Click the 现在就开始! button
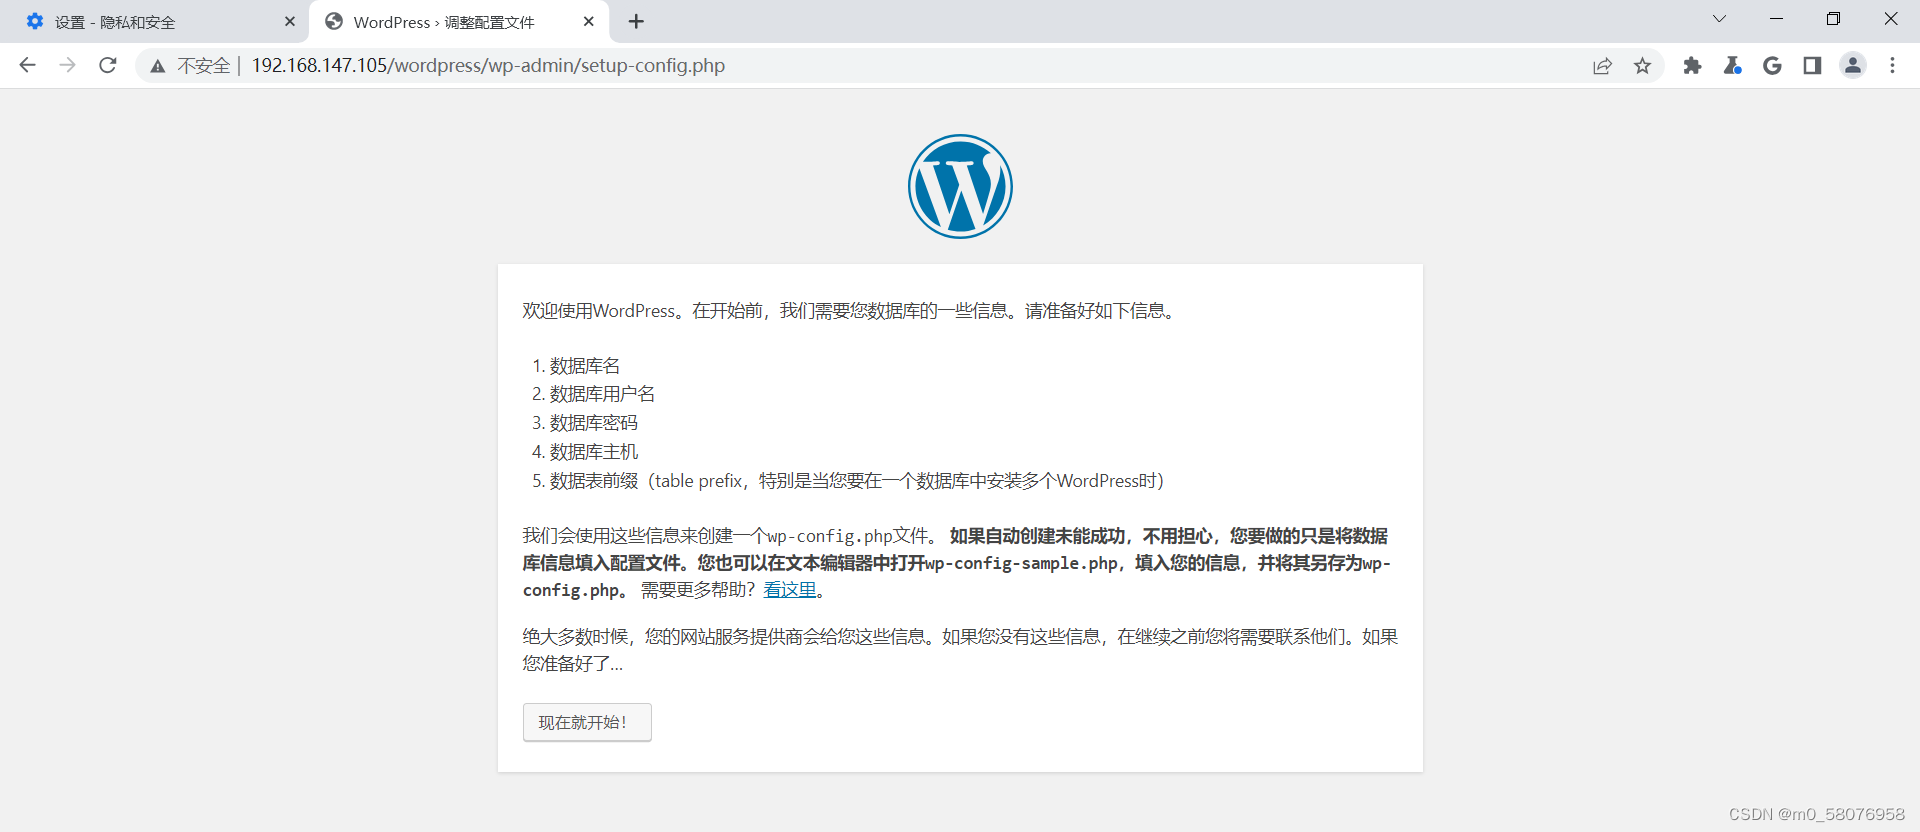 (587, 722)
